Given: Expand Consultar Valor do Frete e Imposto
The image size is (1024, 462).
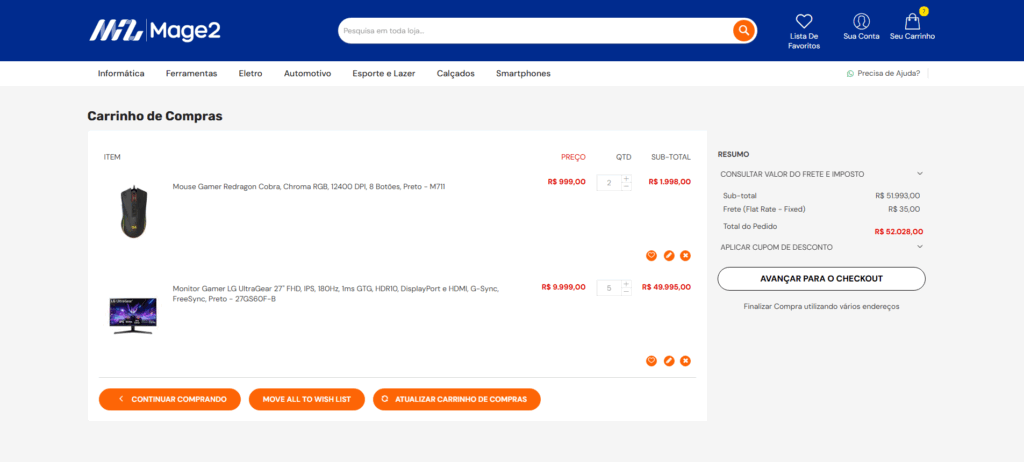Looking at the screenshot, I should pyautogui.click(x=820, y=174).
